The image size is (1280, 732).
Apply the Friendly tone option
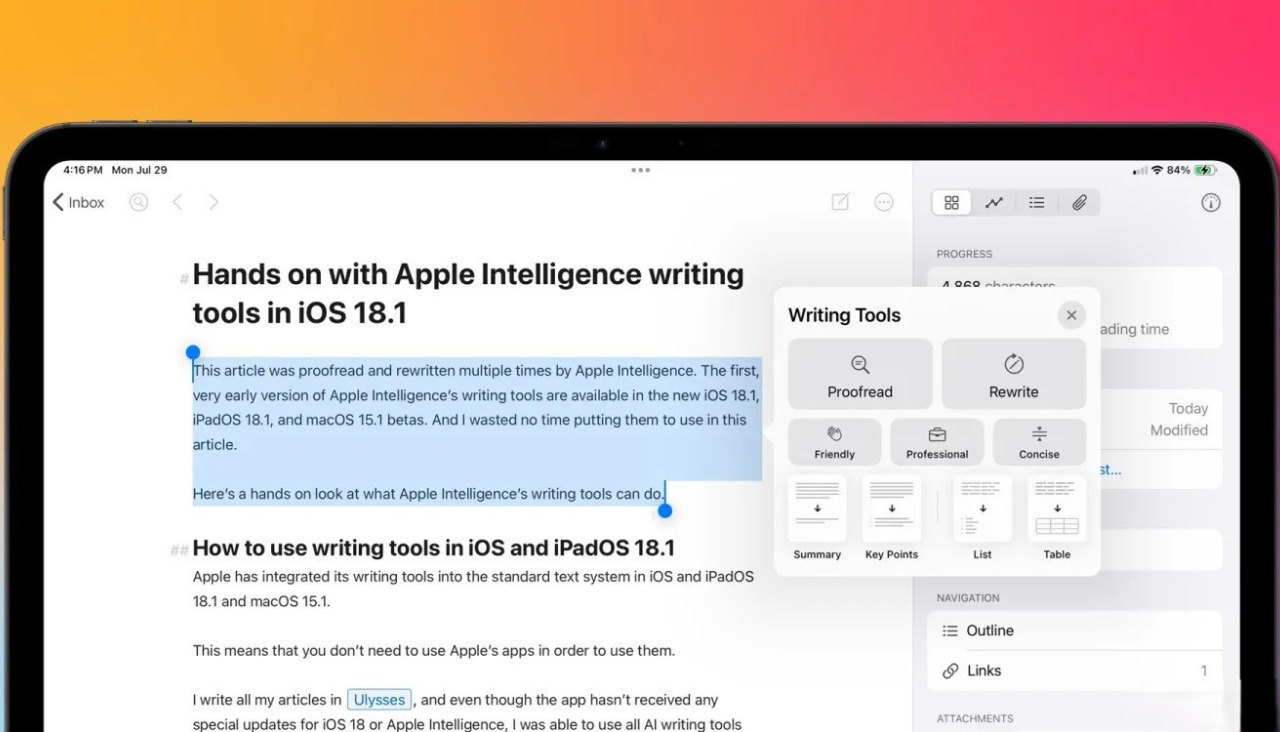pyautogui.click(x=834, y=442)
